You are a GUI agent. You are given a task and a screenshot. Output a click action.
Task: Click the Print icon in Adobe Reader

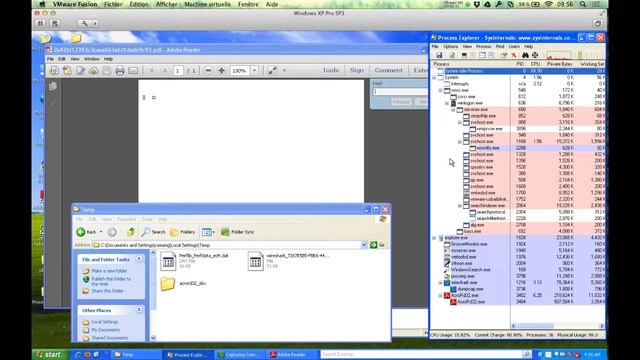(x=120, y=71)
